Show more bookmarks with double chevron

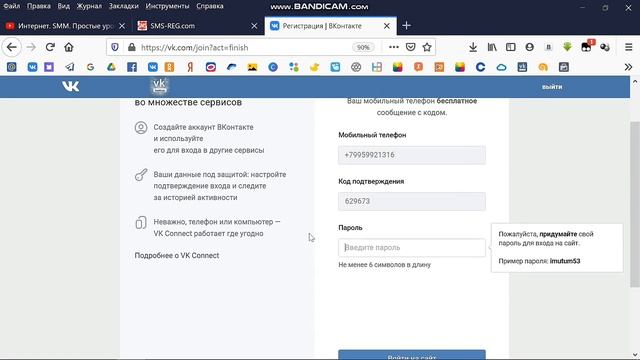tap(628, 67)
